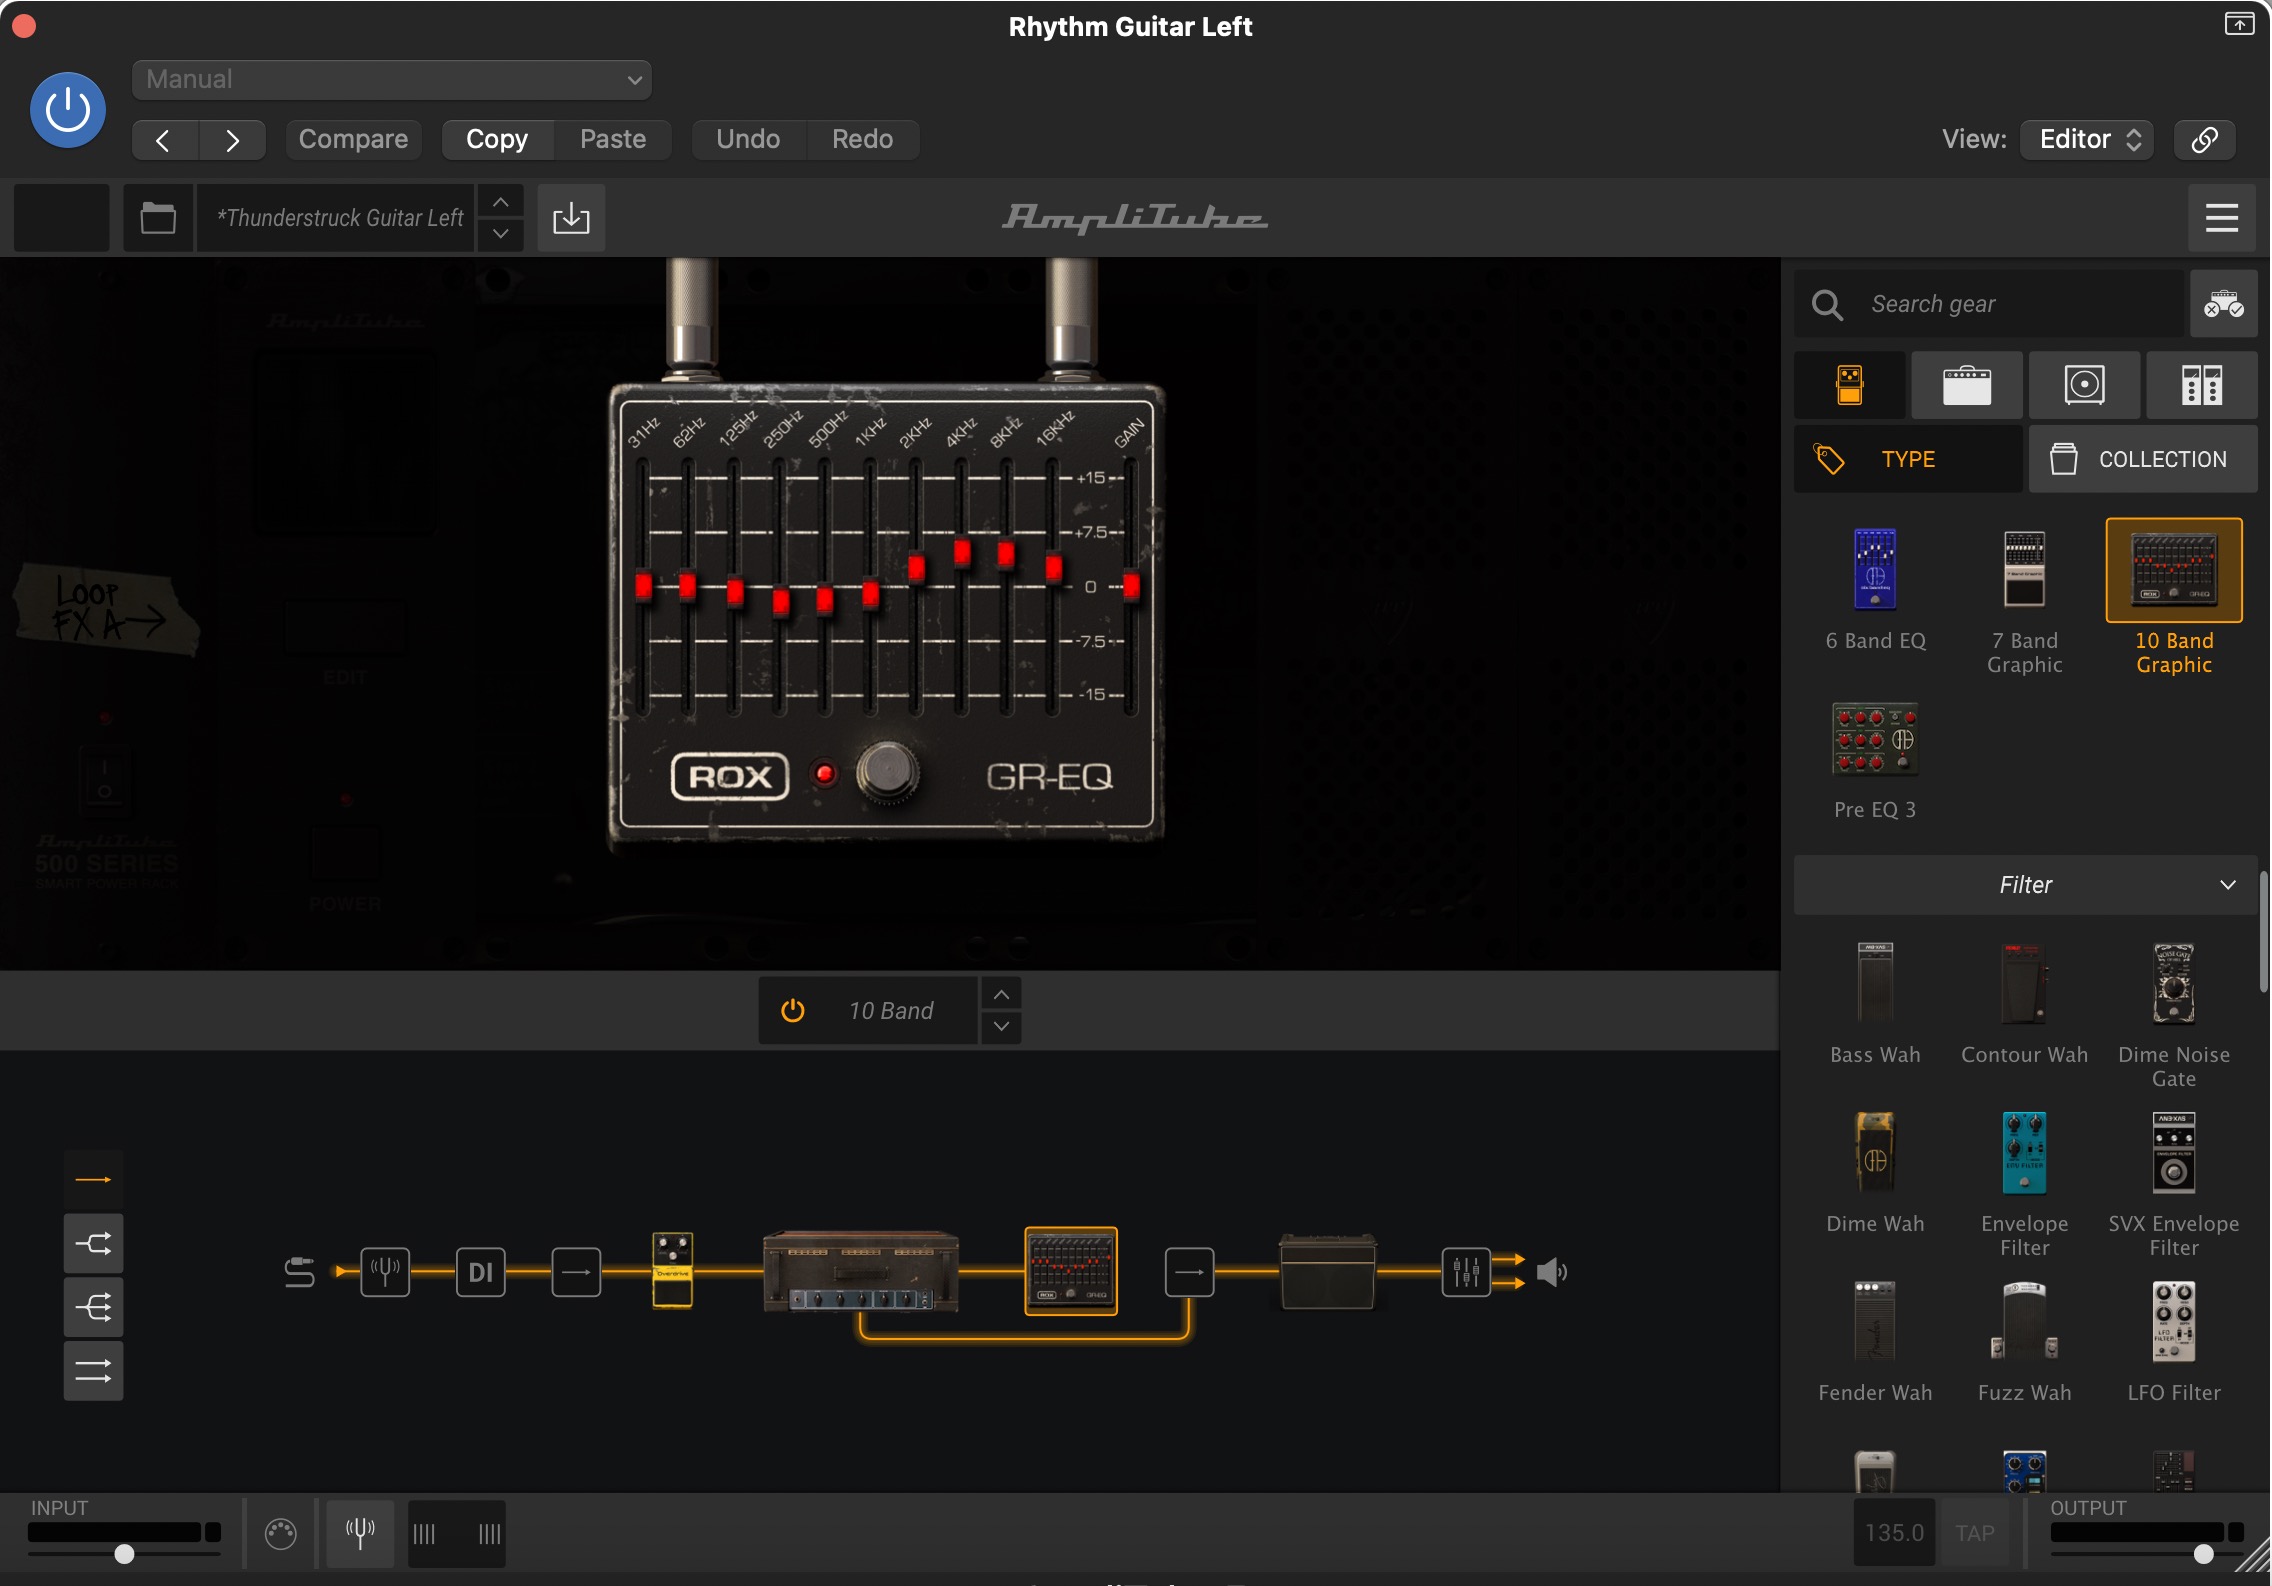Click the Undo button
Viewport: 2272px width, 1586px height.
pyautogui.click(x=748, y=139)
